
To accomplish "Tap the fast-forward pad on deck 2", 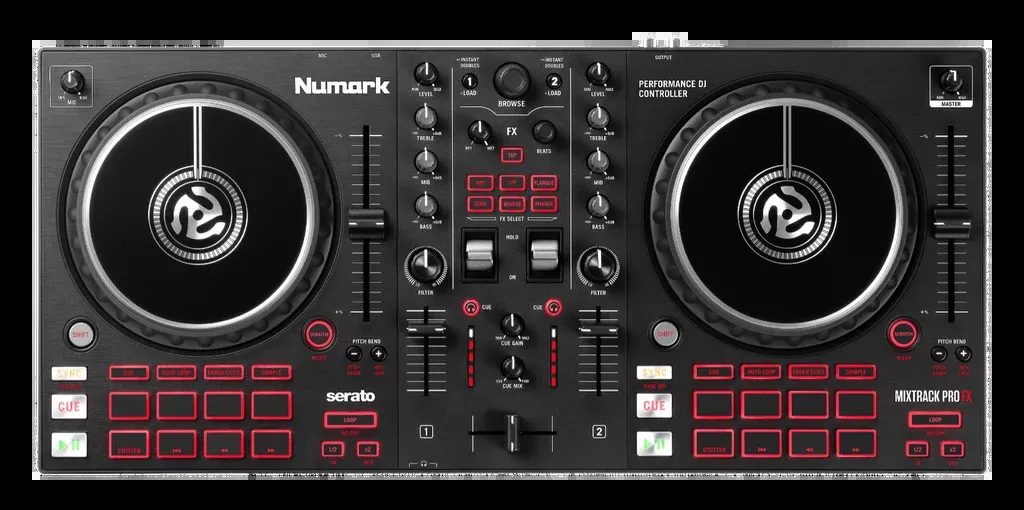I will (856, 443).
